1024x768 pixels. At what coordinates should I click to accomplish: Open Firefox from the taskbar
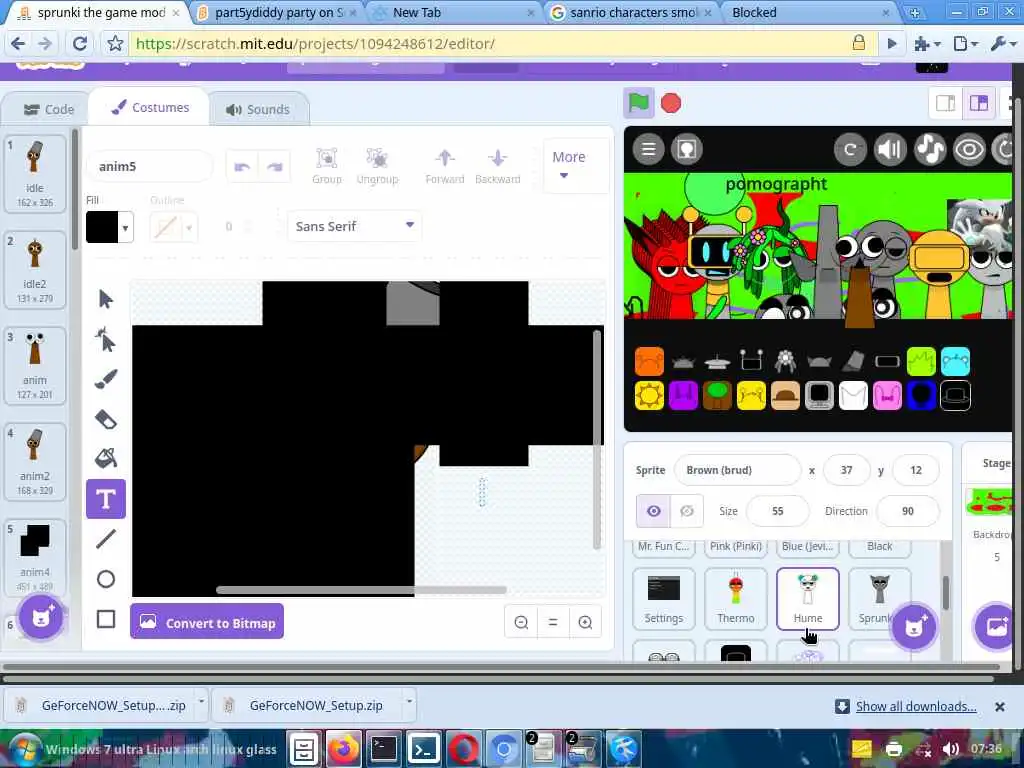click(344, 749)
